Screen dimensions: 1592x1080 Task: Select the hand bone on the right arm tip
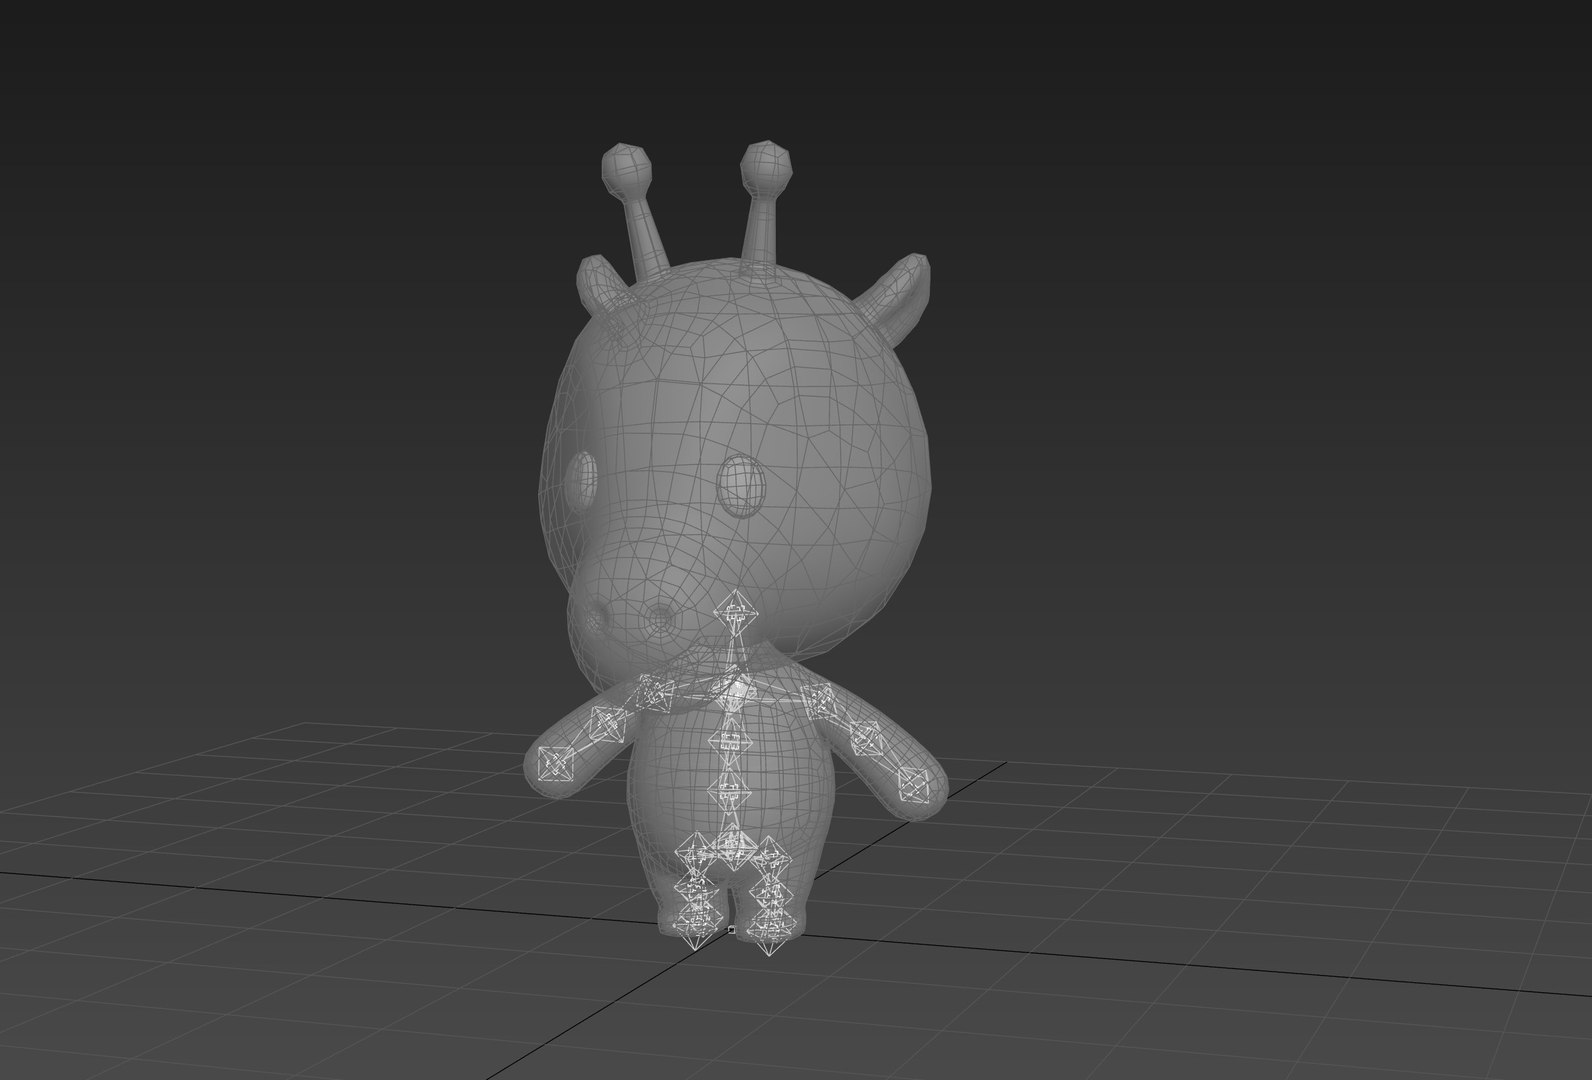tap(914, 783)
